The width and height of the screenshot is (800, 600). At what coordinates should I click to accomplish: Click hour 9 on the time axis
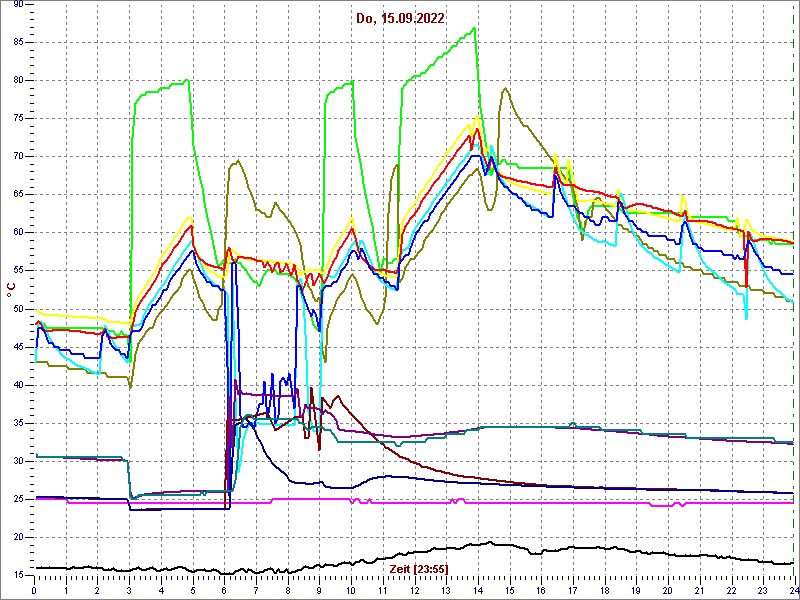coord(319,590)
